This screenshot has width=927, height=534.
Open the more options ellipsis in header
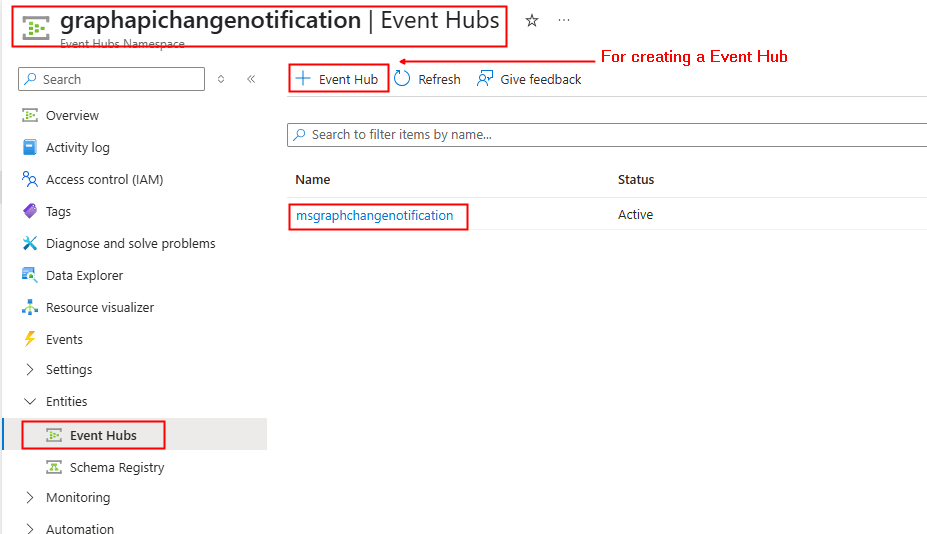[x=564, y=21]
